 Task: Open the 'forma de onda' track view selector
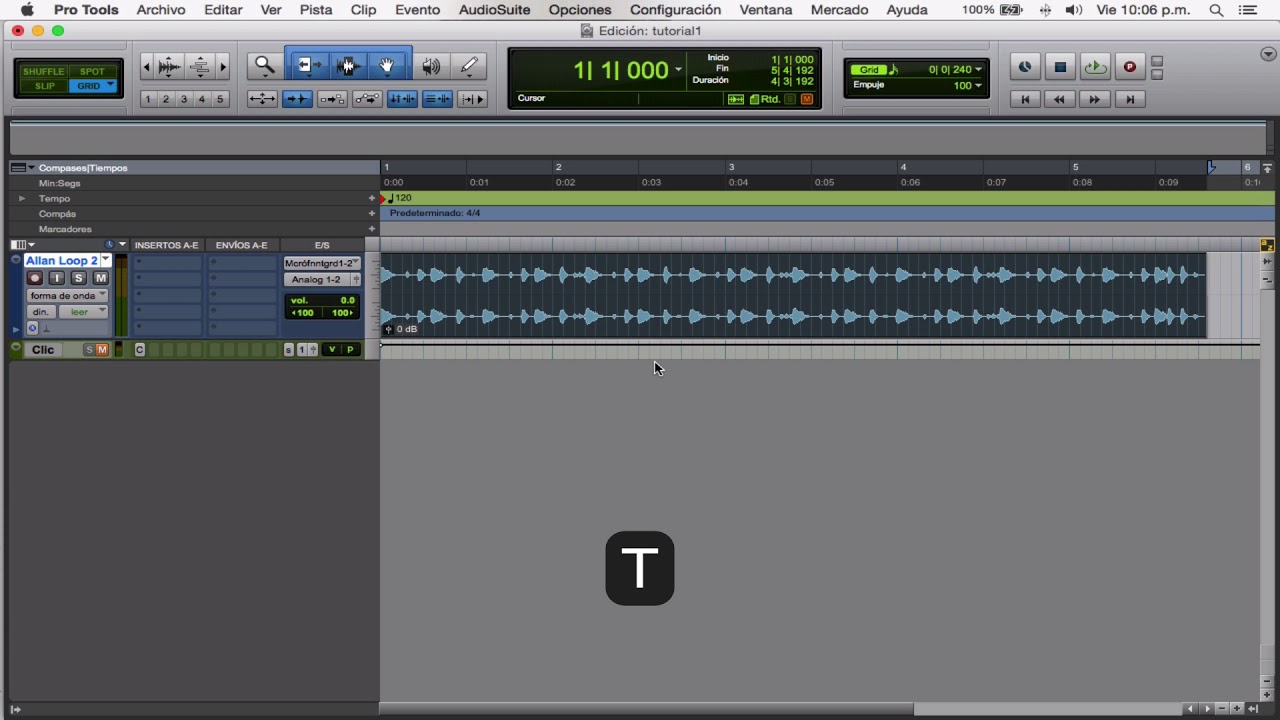[67, 296]
